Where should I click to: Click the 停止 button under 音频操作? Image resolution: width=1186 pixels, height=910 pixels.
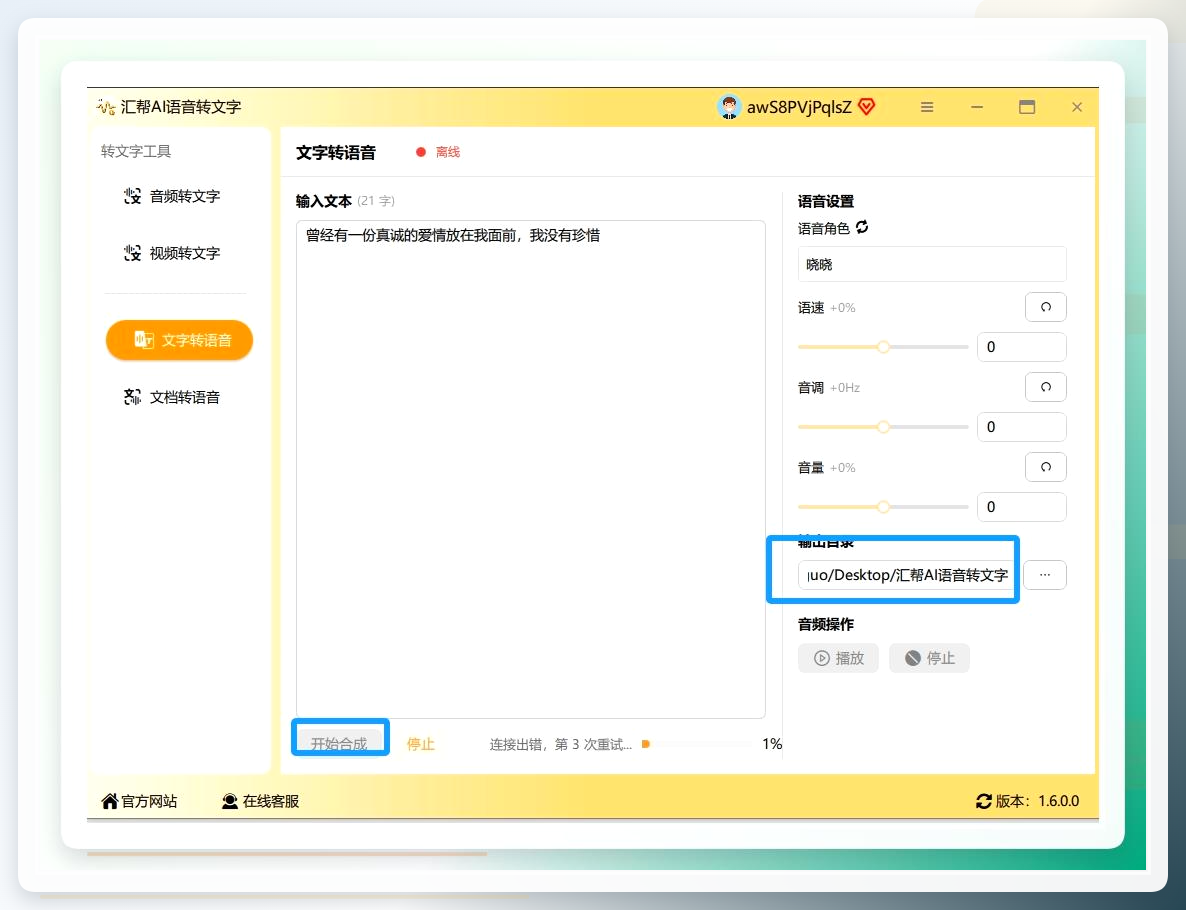pos(929,658)
